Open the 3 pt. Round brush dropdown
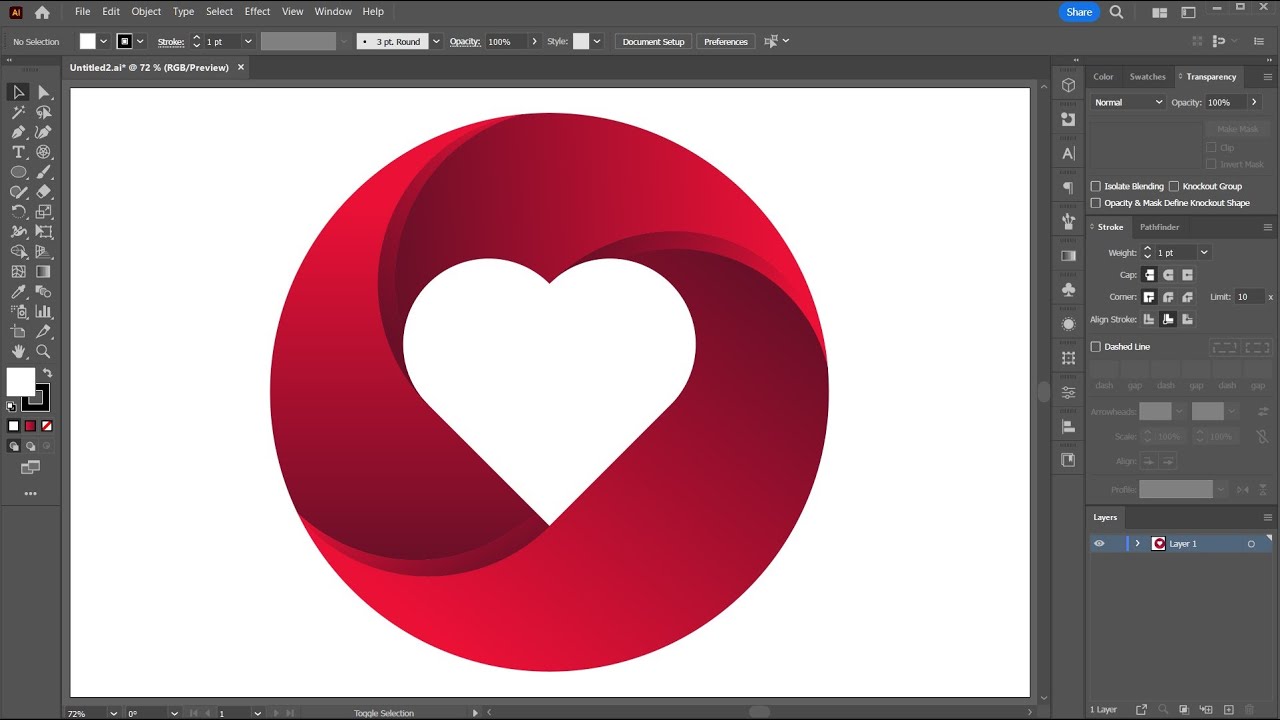1280x720 pixels. click(436, 42)
